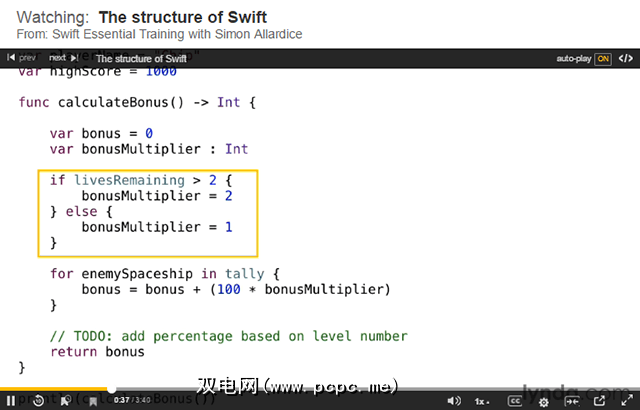640x410 pixels.
Task: Click the paused video code frame
Action: (x=320, y=228)
